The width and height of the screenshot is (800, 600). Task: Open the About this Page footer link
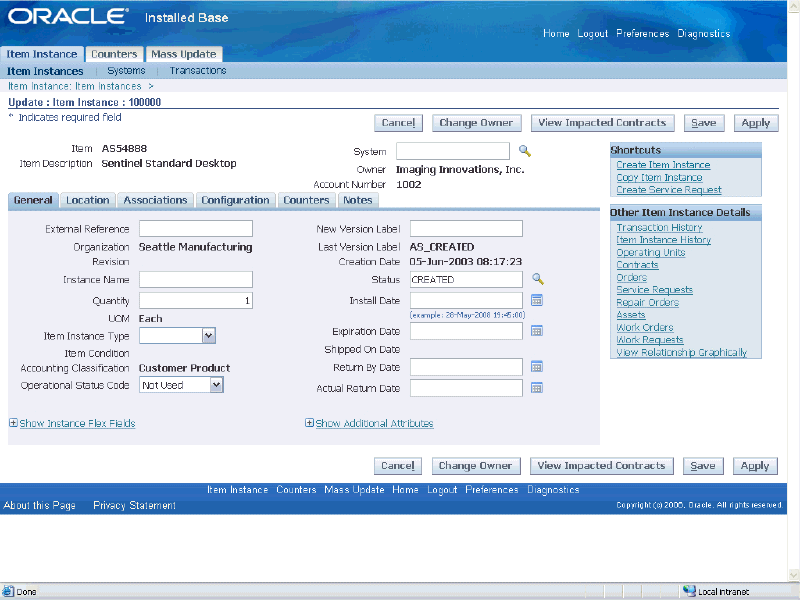coord(39,505)
